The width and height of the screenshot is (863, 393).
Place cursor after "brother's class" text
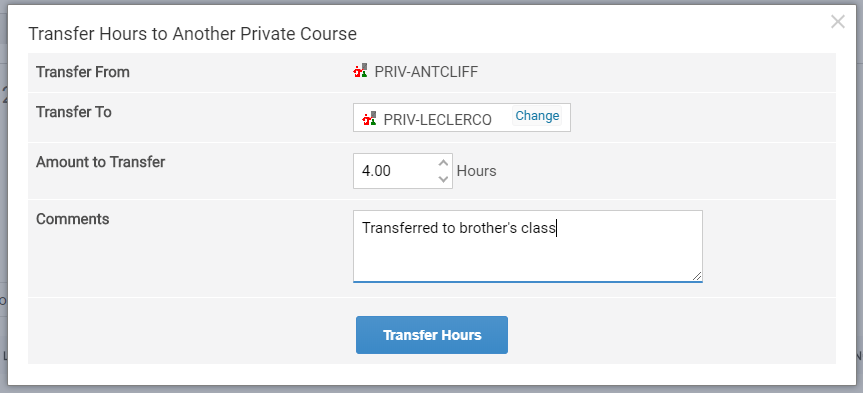[x=557, y=228]
